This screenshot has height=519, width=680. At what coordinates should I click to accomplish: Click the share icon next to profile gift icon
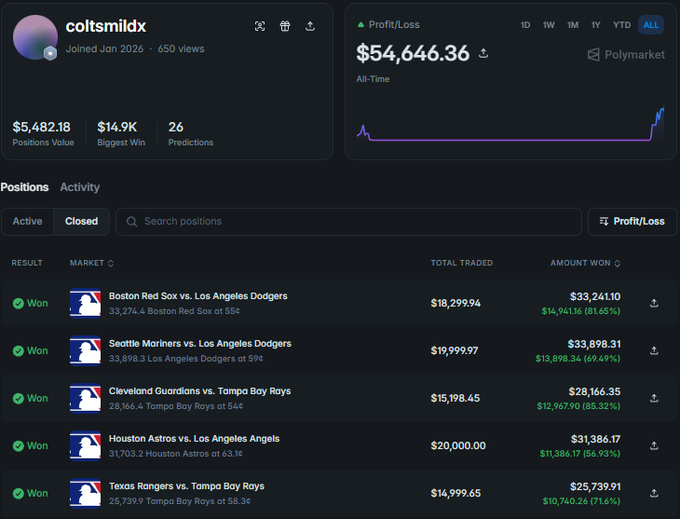(x=310, y=26)
